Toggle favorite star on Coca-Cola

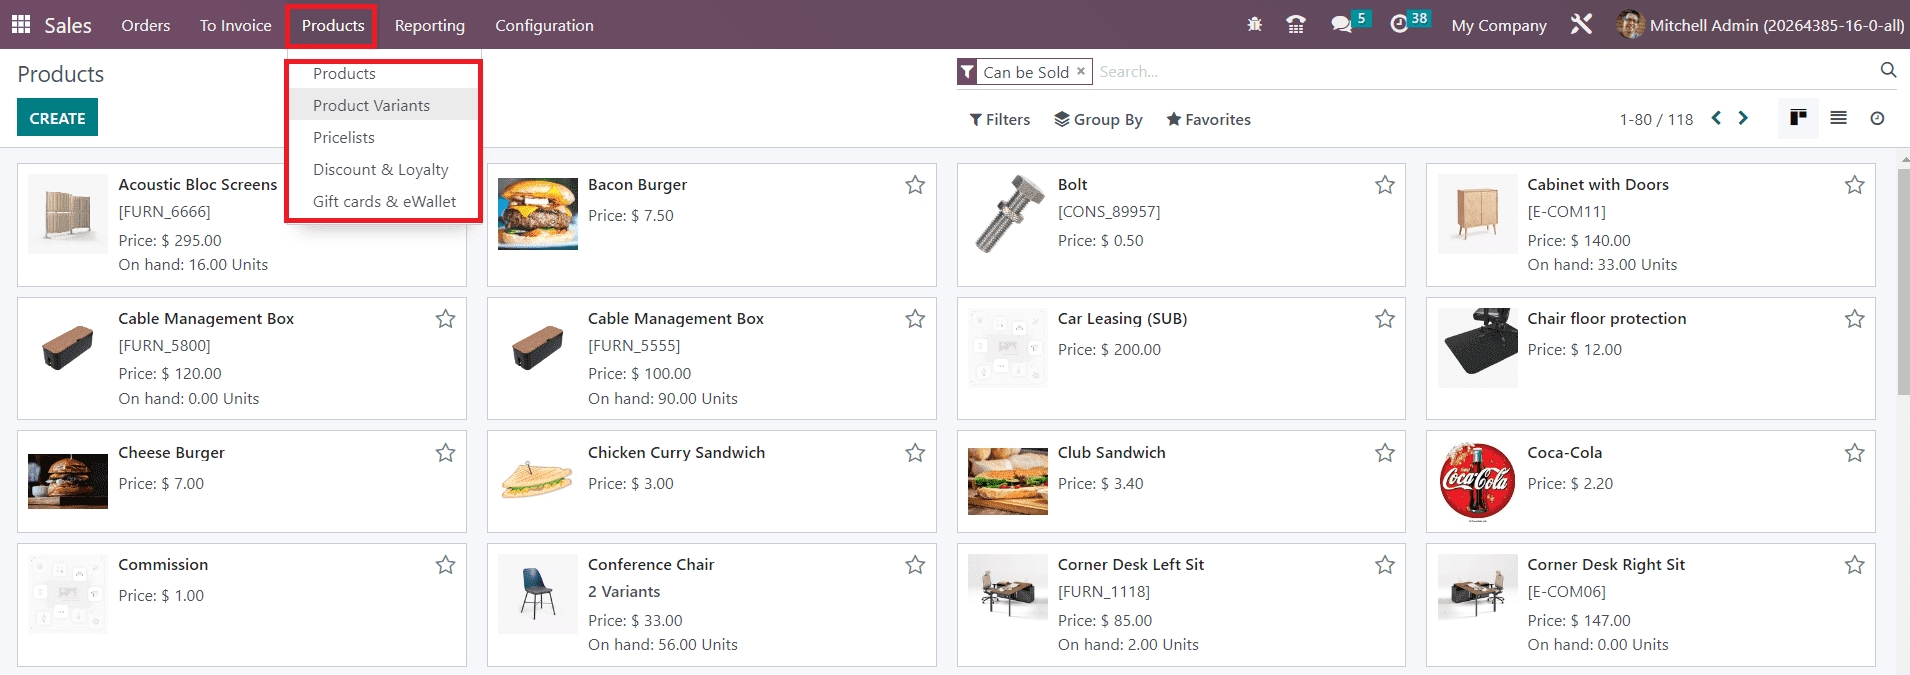coord(1854,453)
